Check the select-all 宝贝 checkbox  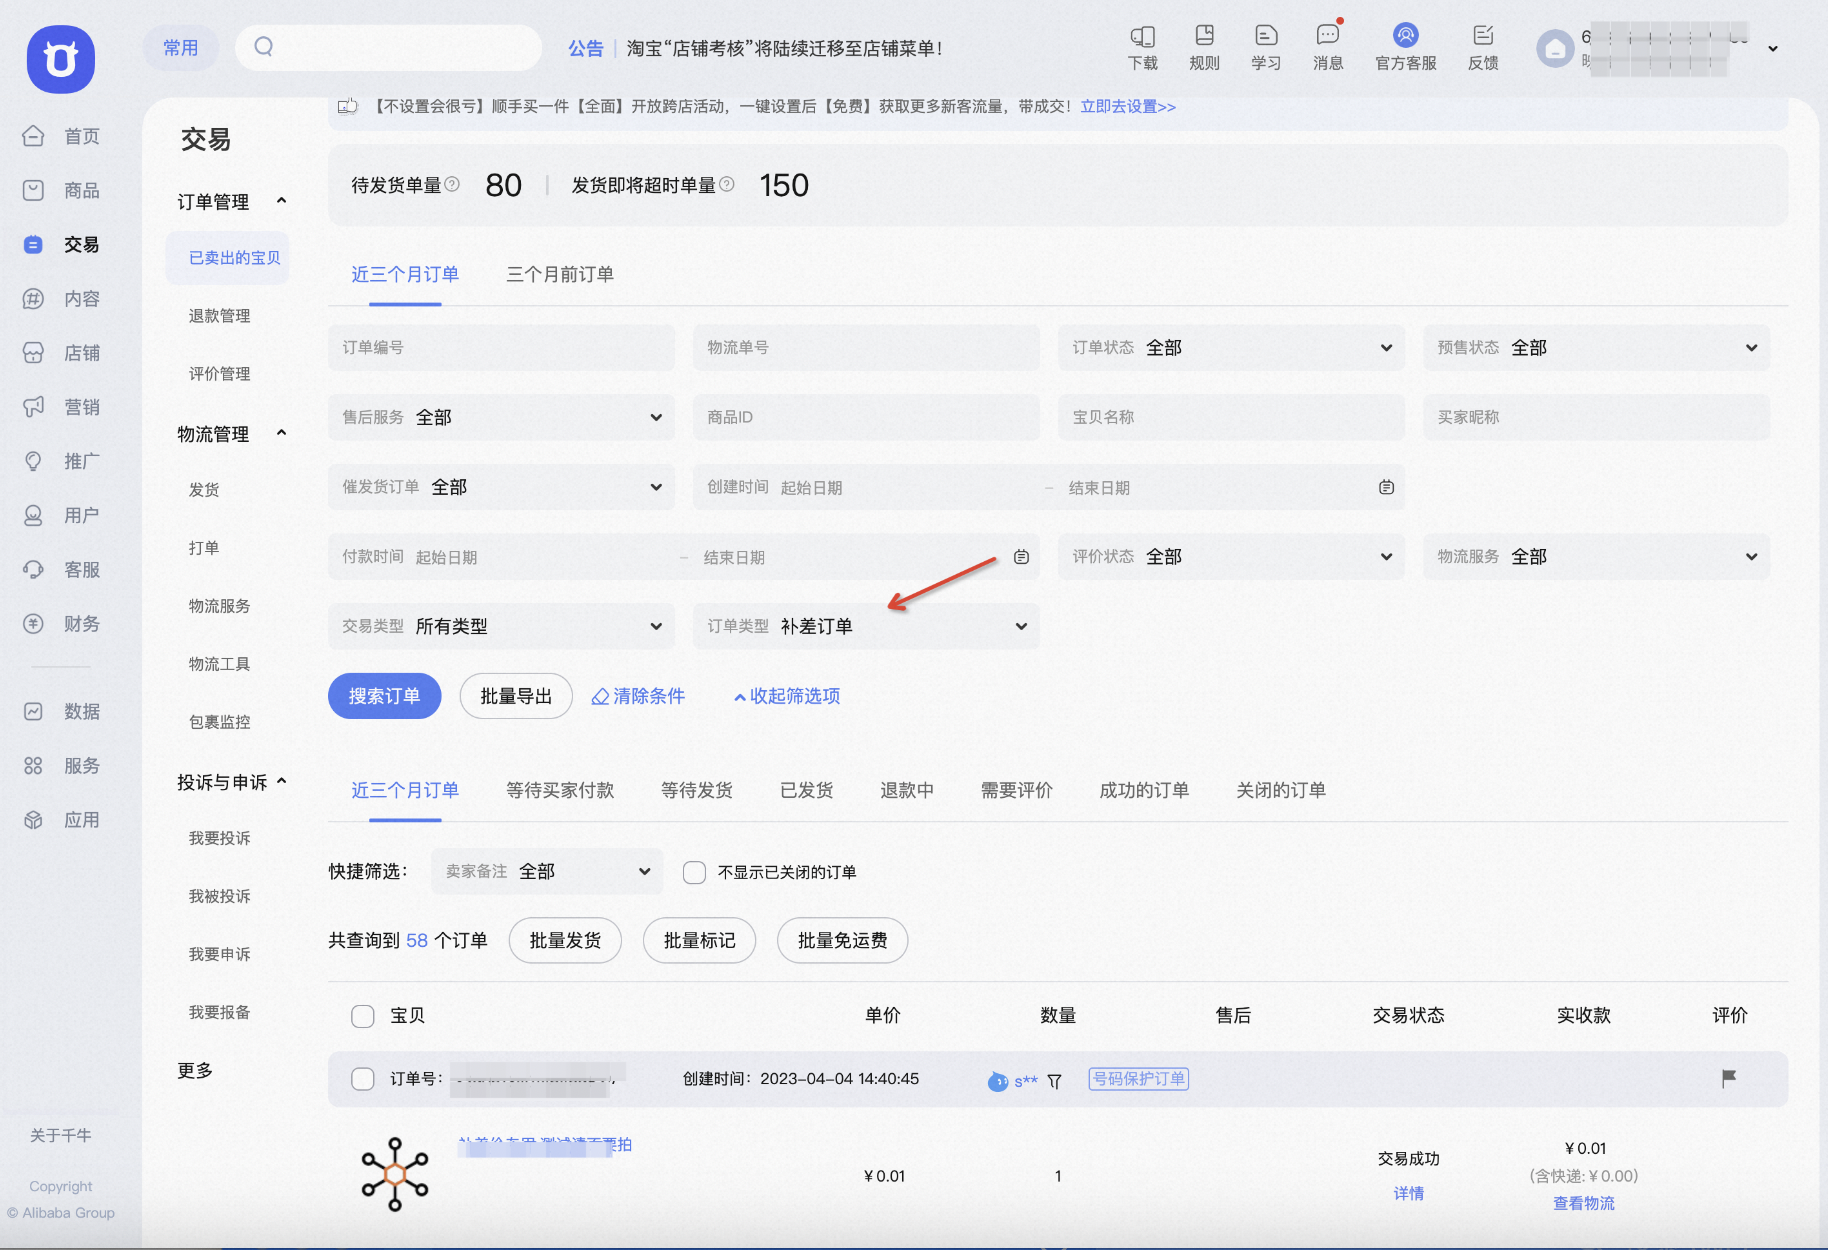pos(363,1016)
